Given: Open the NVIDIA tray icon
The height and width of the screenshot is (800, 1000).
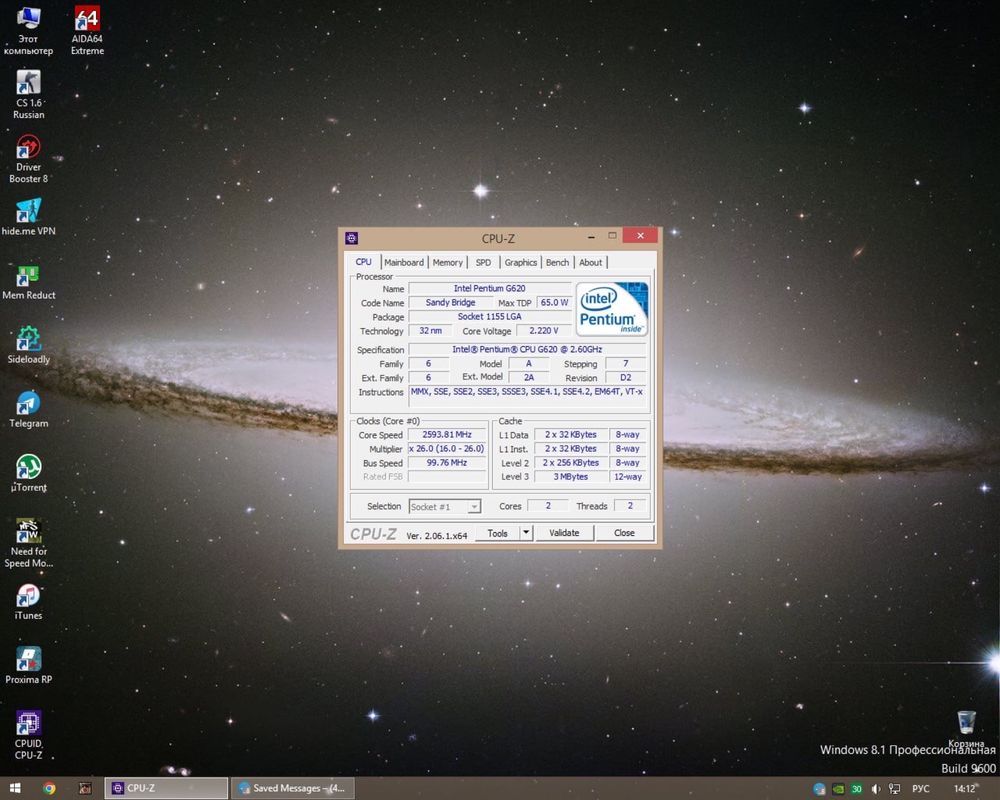Looking at the screenshot, I should [839, 789].
